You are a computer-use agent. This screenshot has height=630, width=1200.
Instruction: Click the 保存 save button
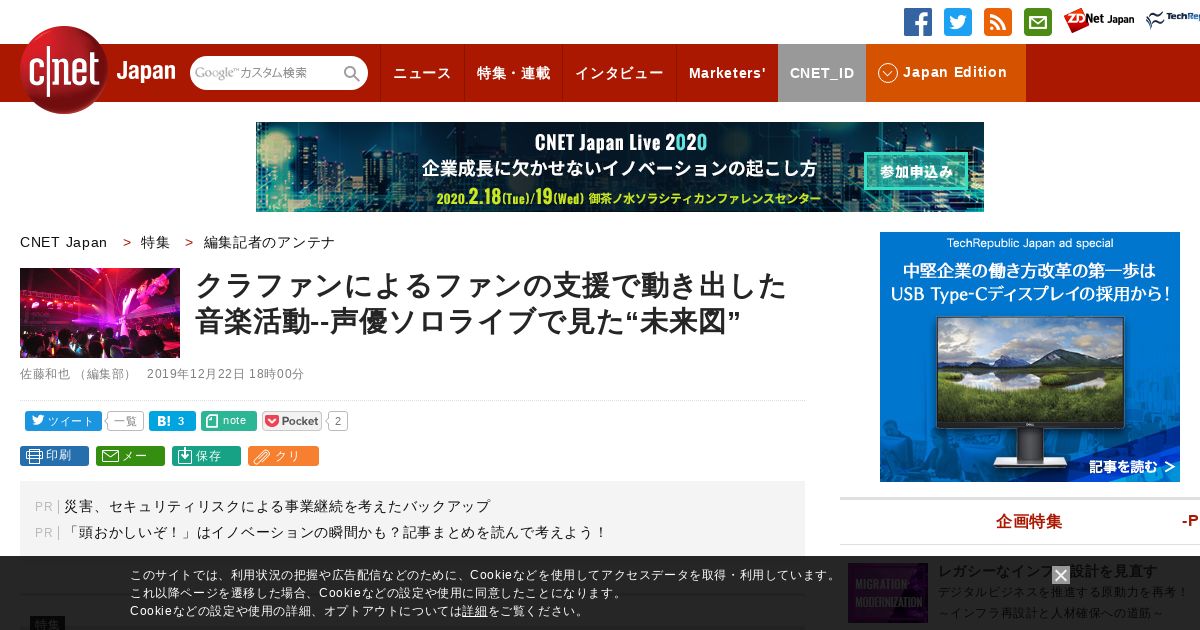pos(206,456)
